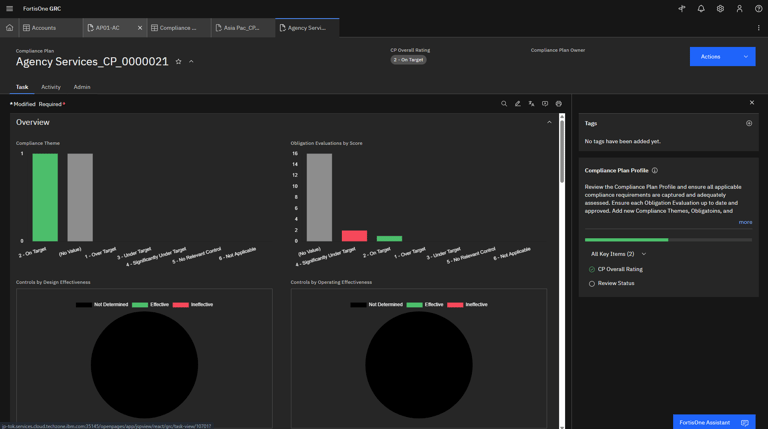Toggle 'Ineffective' legend in Operating Effectiveness
Image resolution: width=768 pixels, height=429 pixels.
[x=467, y=305]
